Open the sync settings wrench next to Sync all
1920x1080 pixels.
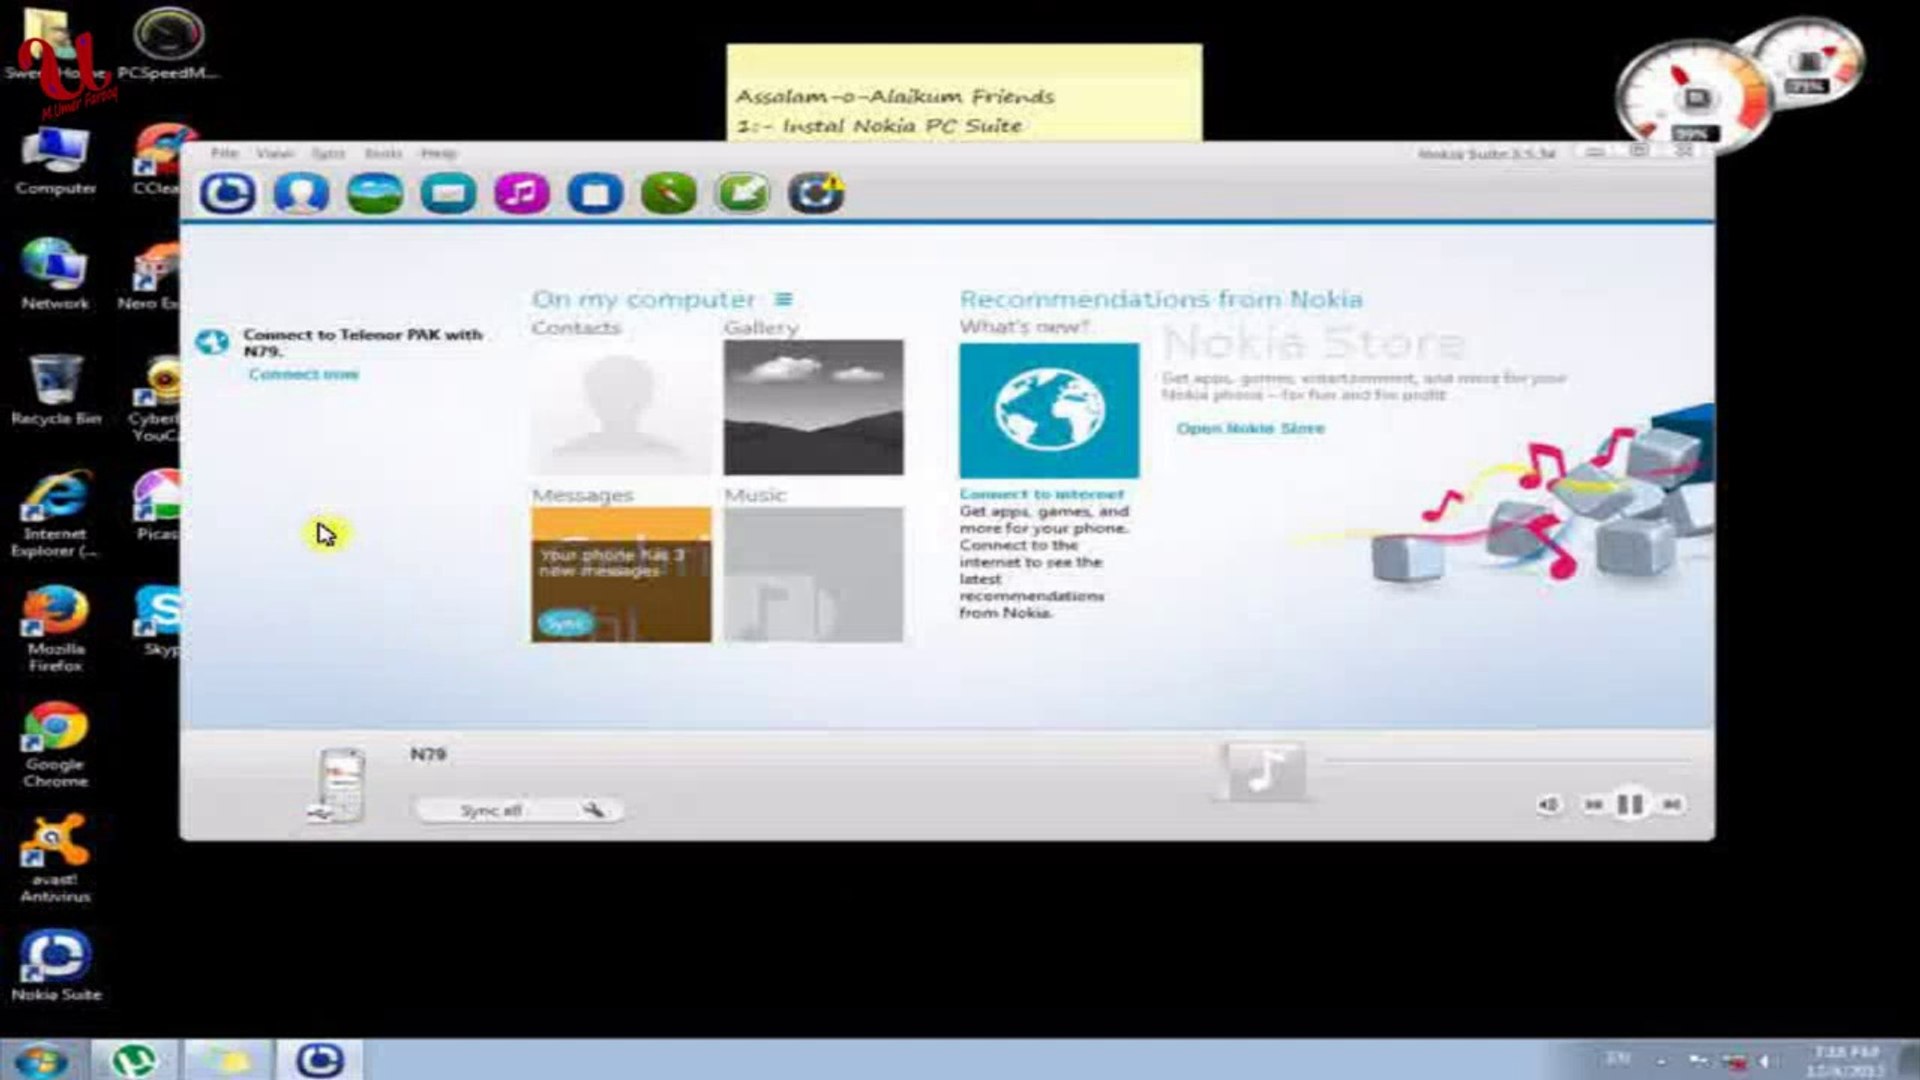(593, 810)
